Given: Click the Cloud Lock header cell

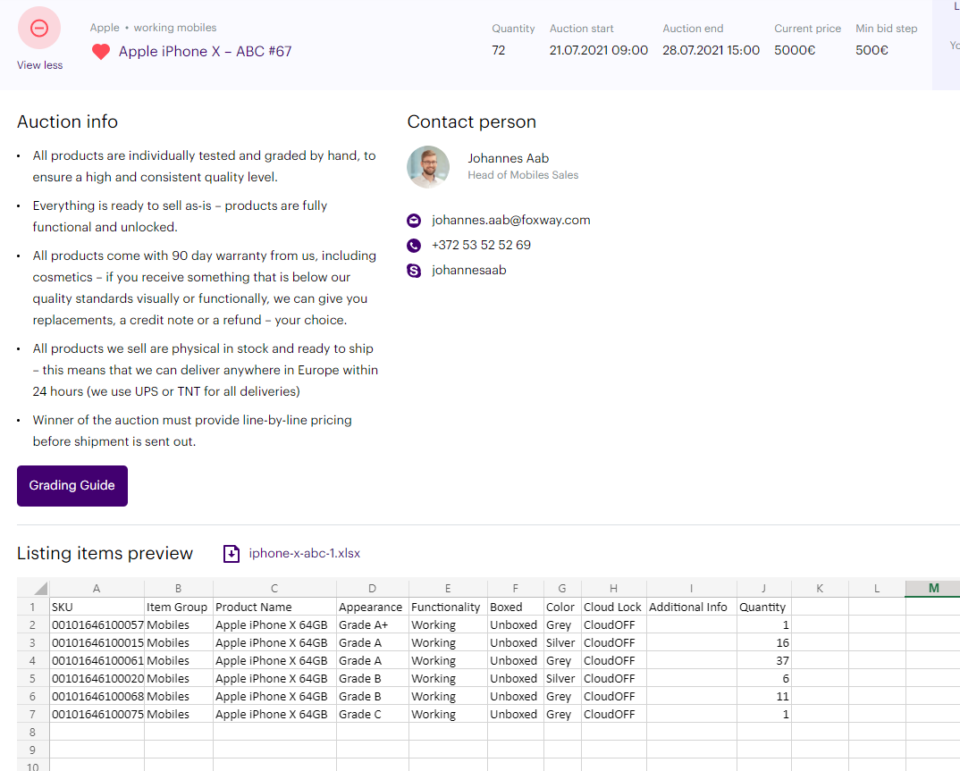Looking at the screenshot, I should [x=613, y=607].
